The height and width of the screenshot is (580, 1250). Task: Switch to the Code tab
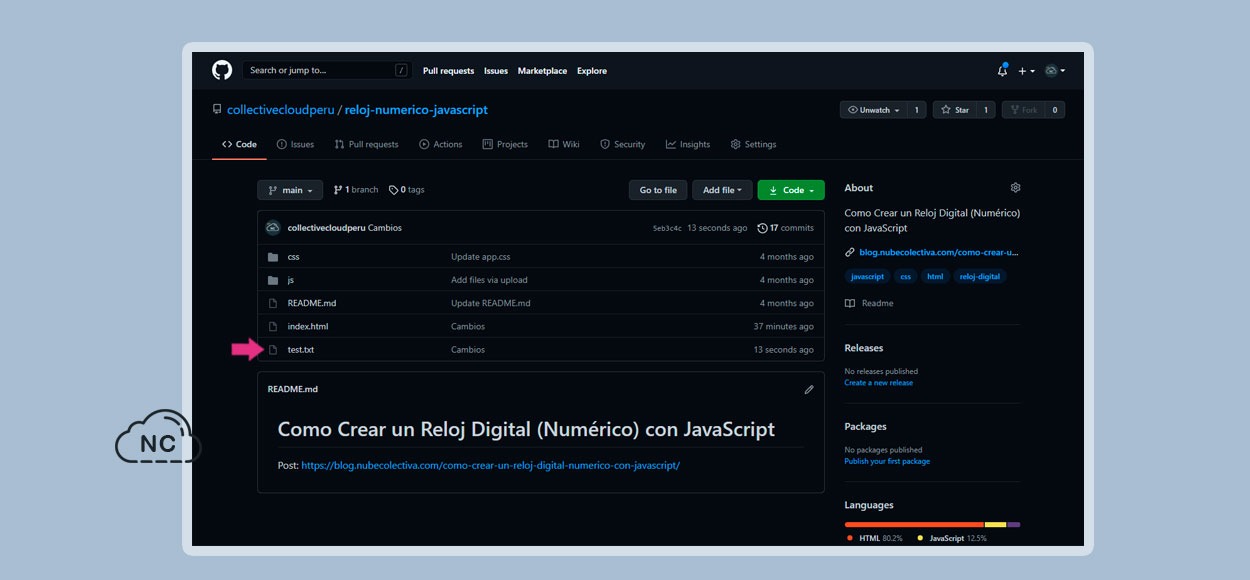239,144
